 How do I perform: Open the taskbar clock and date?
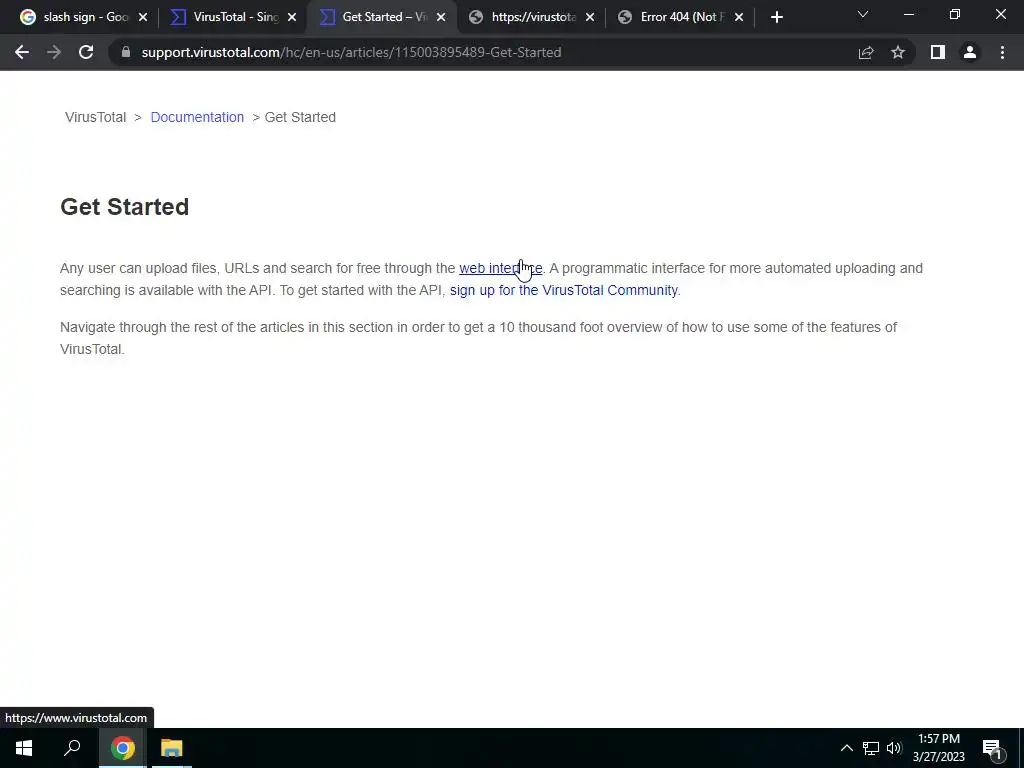click(x=938, y=748)
